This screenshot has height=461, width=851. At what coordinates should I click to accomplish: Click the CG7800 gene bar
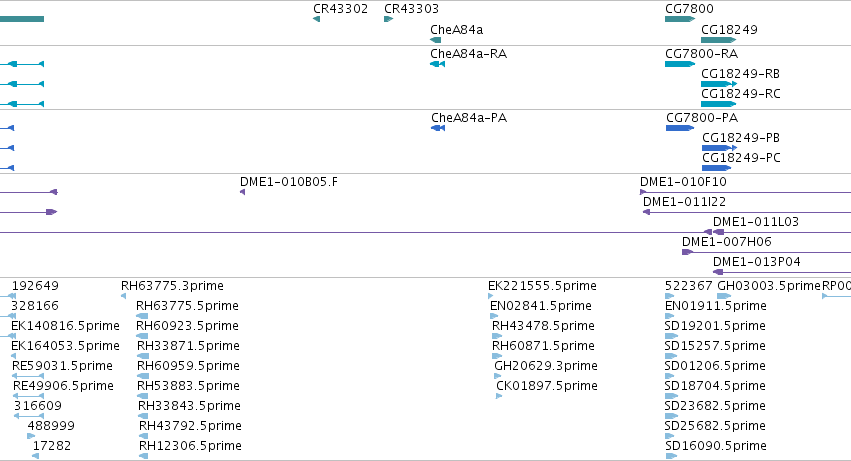(x=680, y=19)
